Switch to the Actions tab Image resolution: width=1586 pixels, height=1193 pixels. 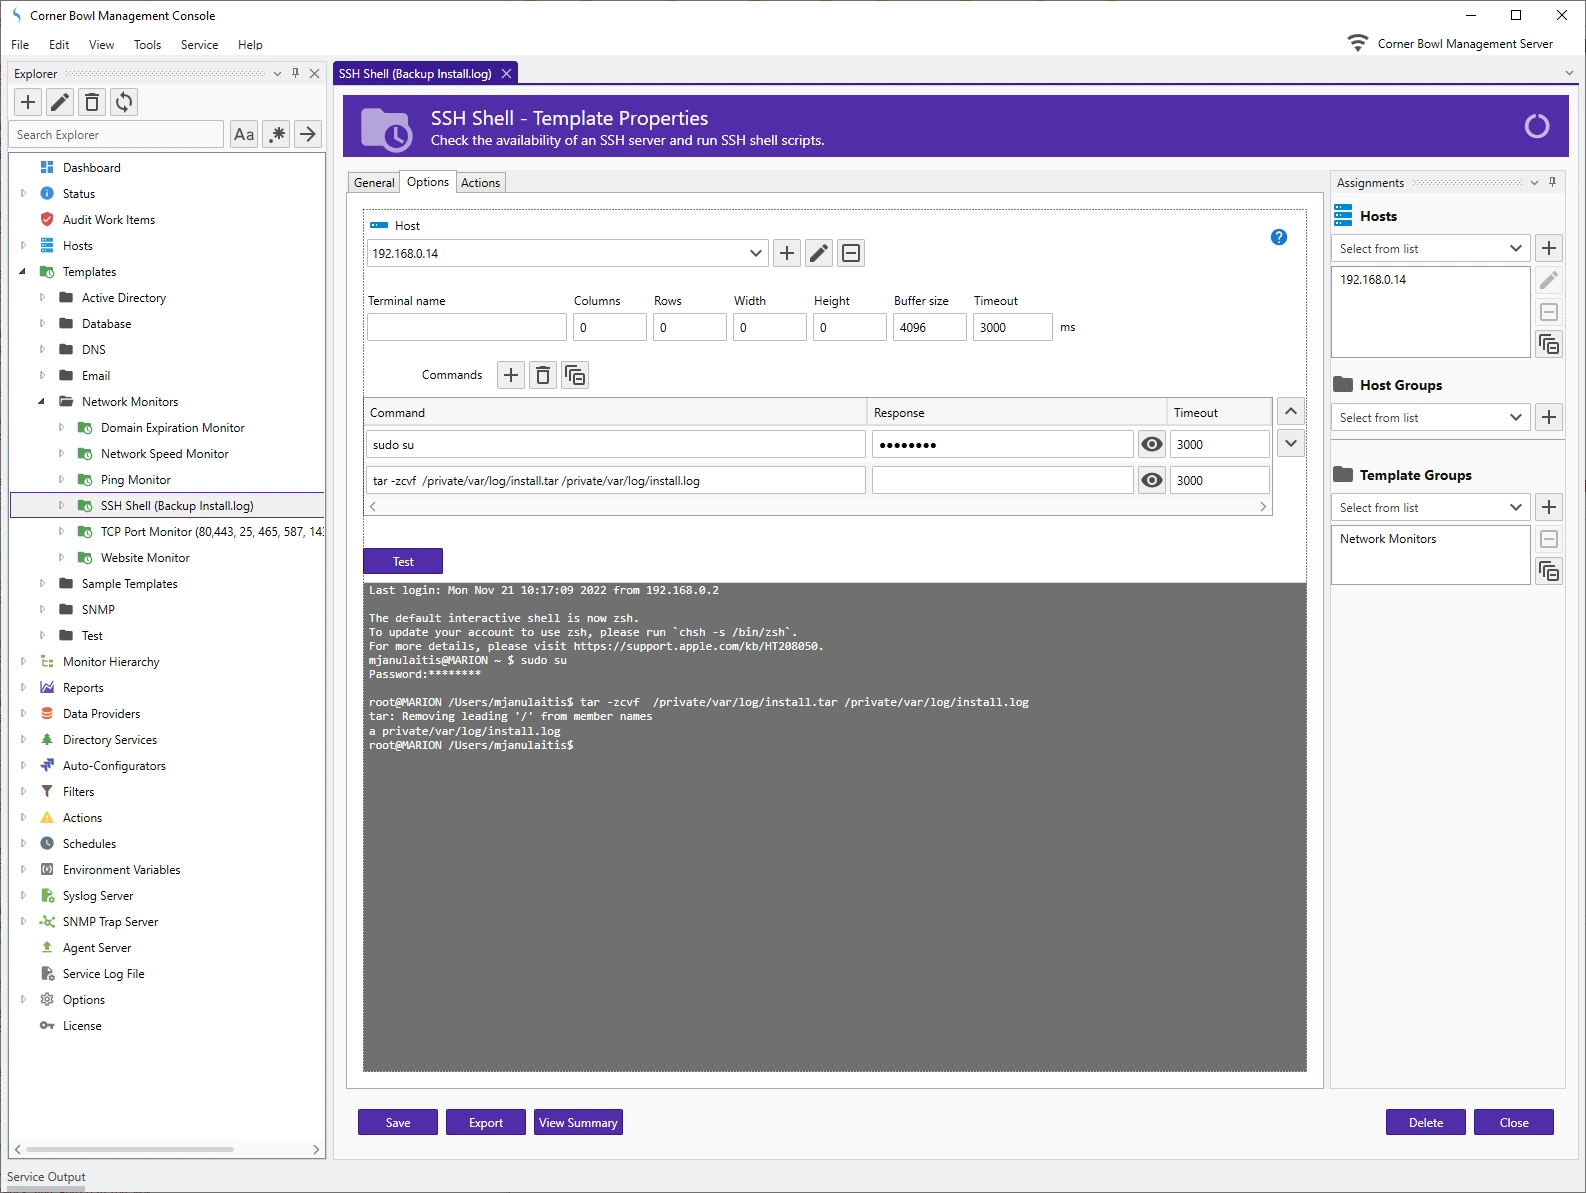pyautogui.click(x=480, y=183)
